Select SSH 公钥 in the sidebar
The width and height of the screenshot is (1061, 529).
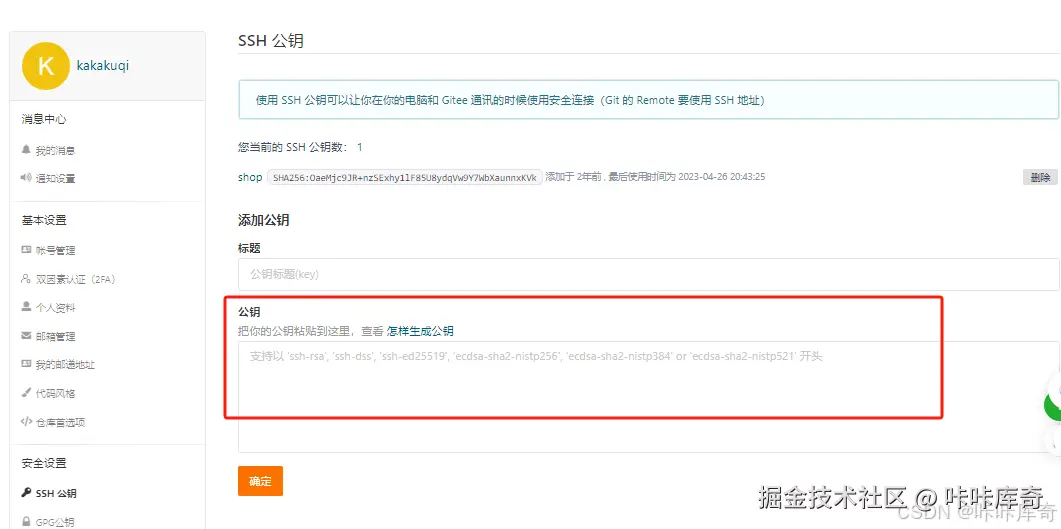click(56, 493)
